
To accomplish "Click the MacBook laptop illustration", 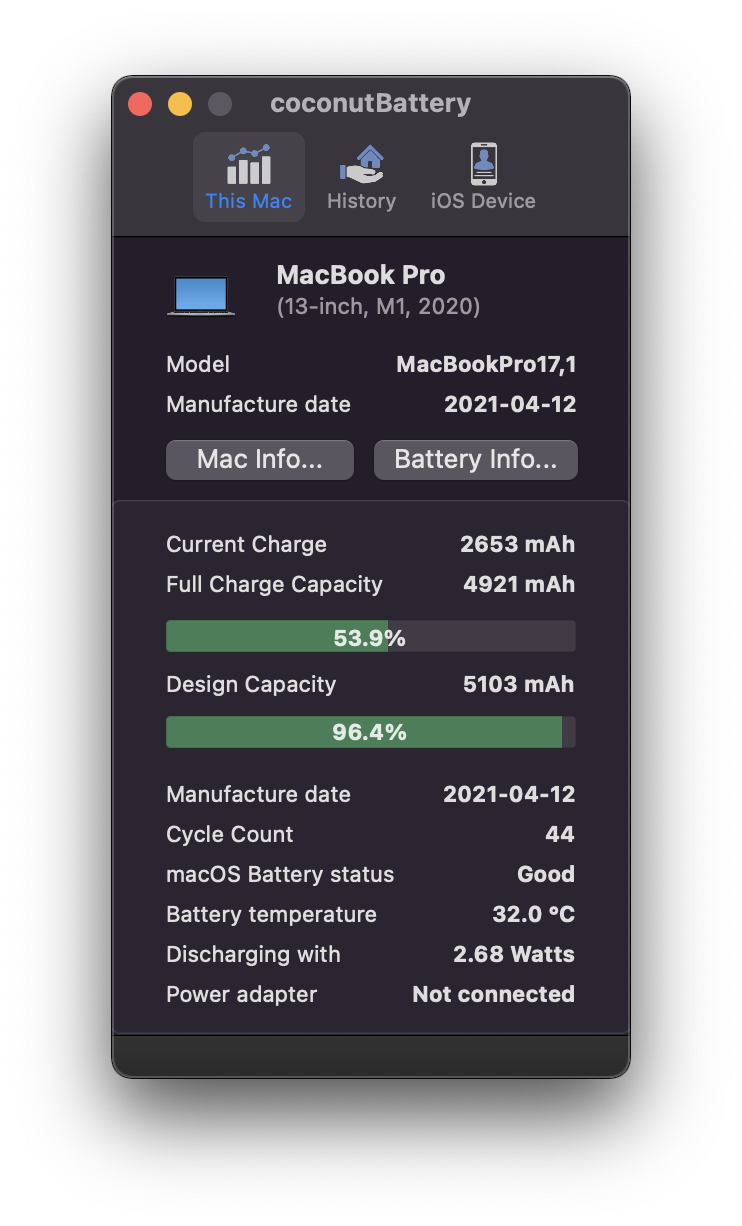I will tap(200, 293).
